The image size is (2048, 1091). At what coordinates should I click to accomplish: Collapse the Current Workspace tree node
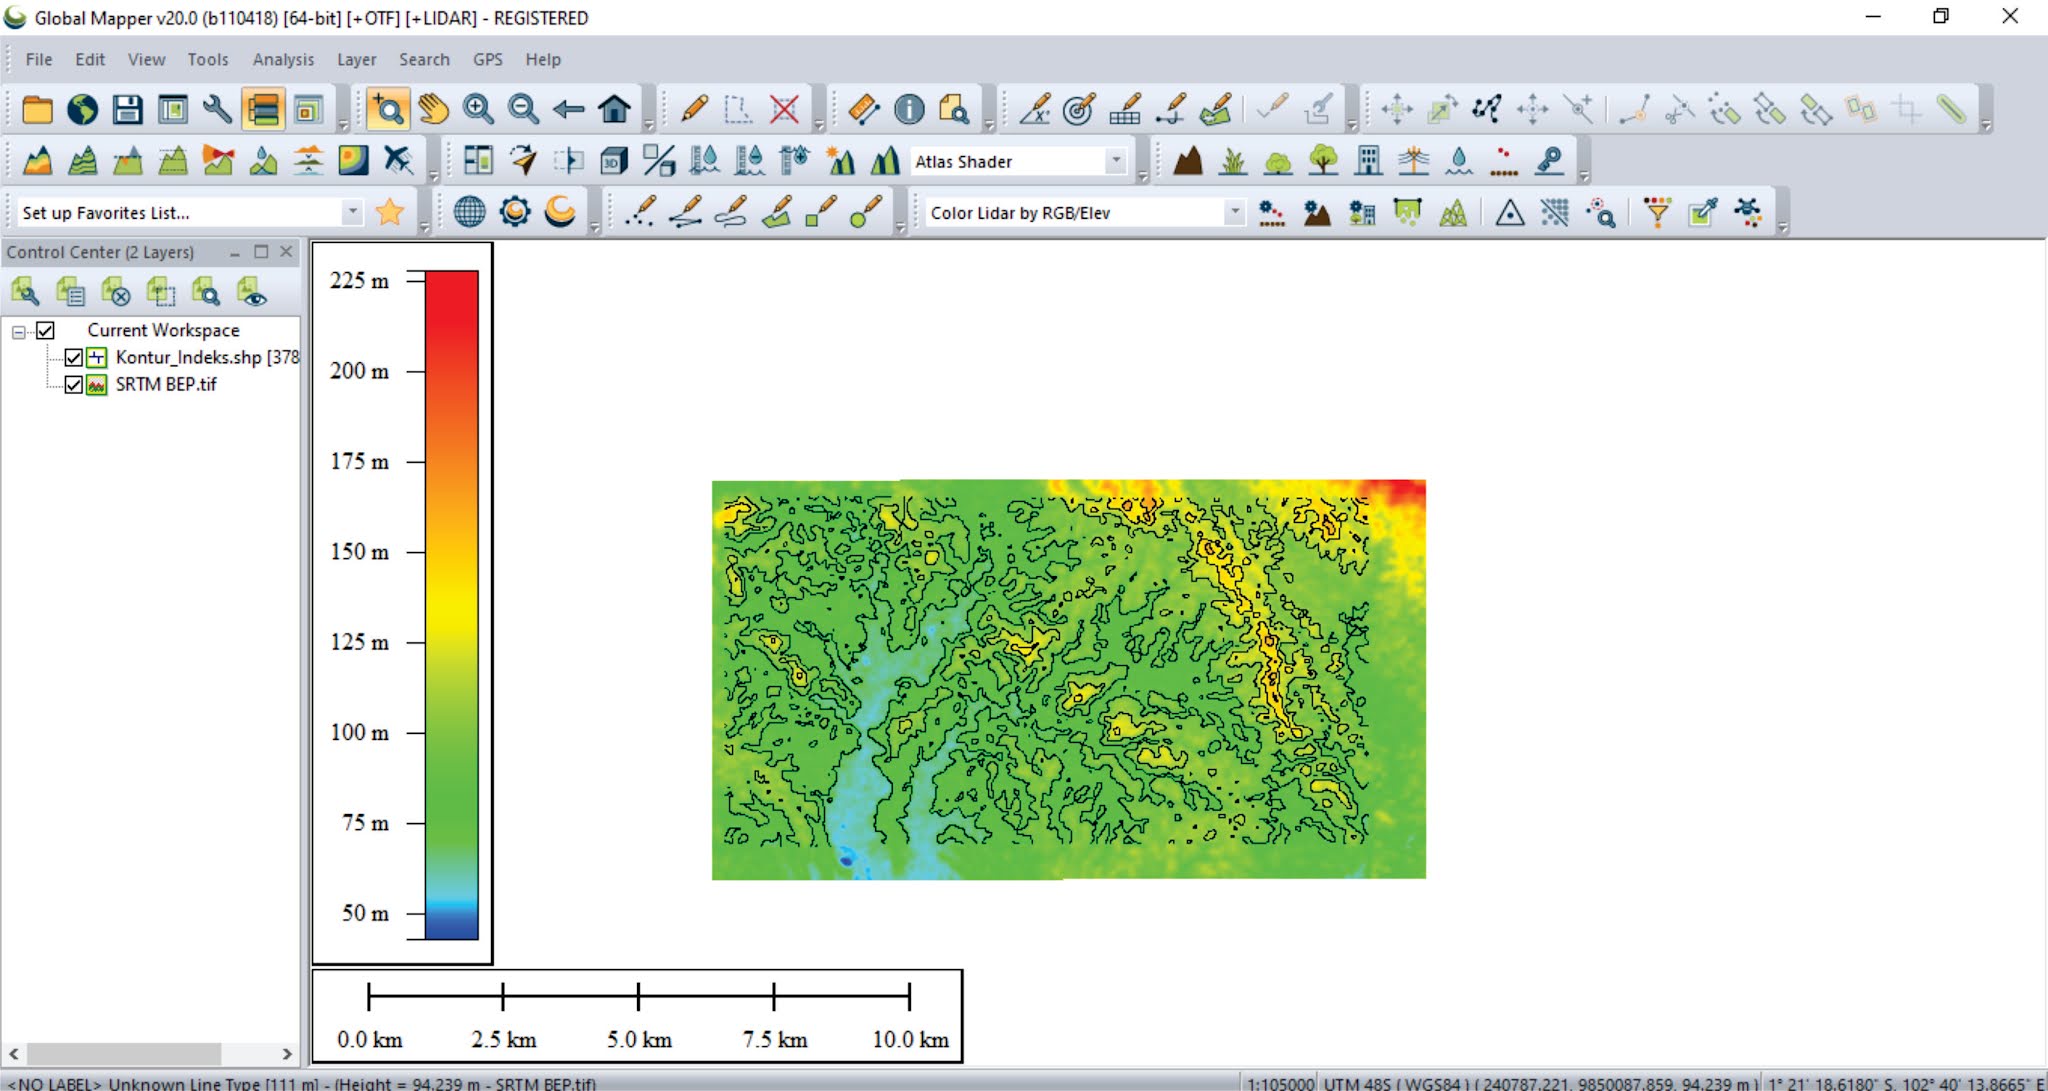click(x=20, y=330)
